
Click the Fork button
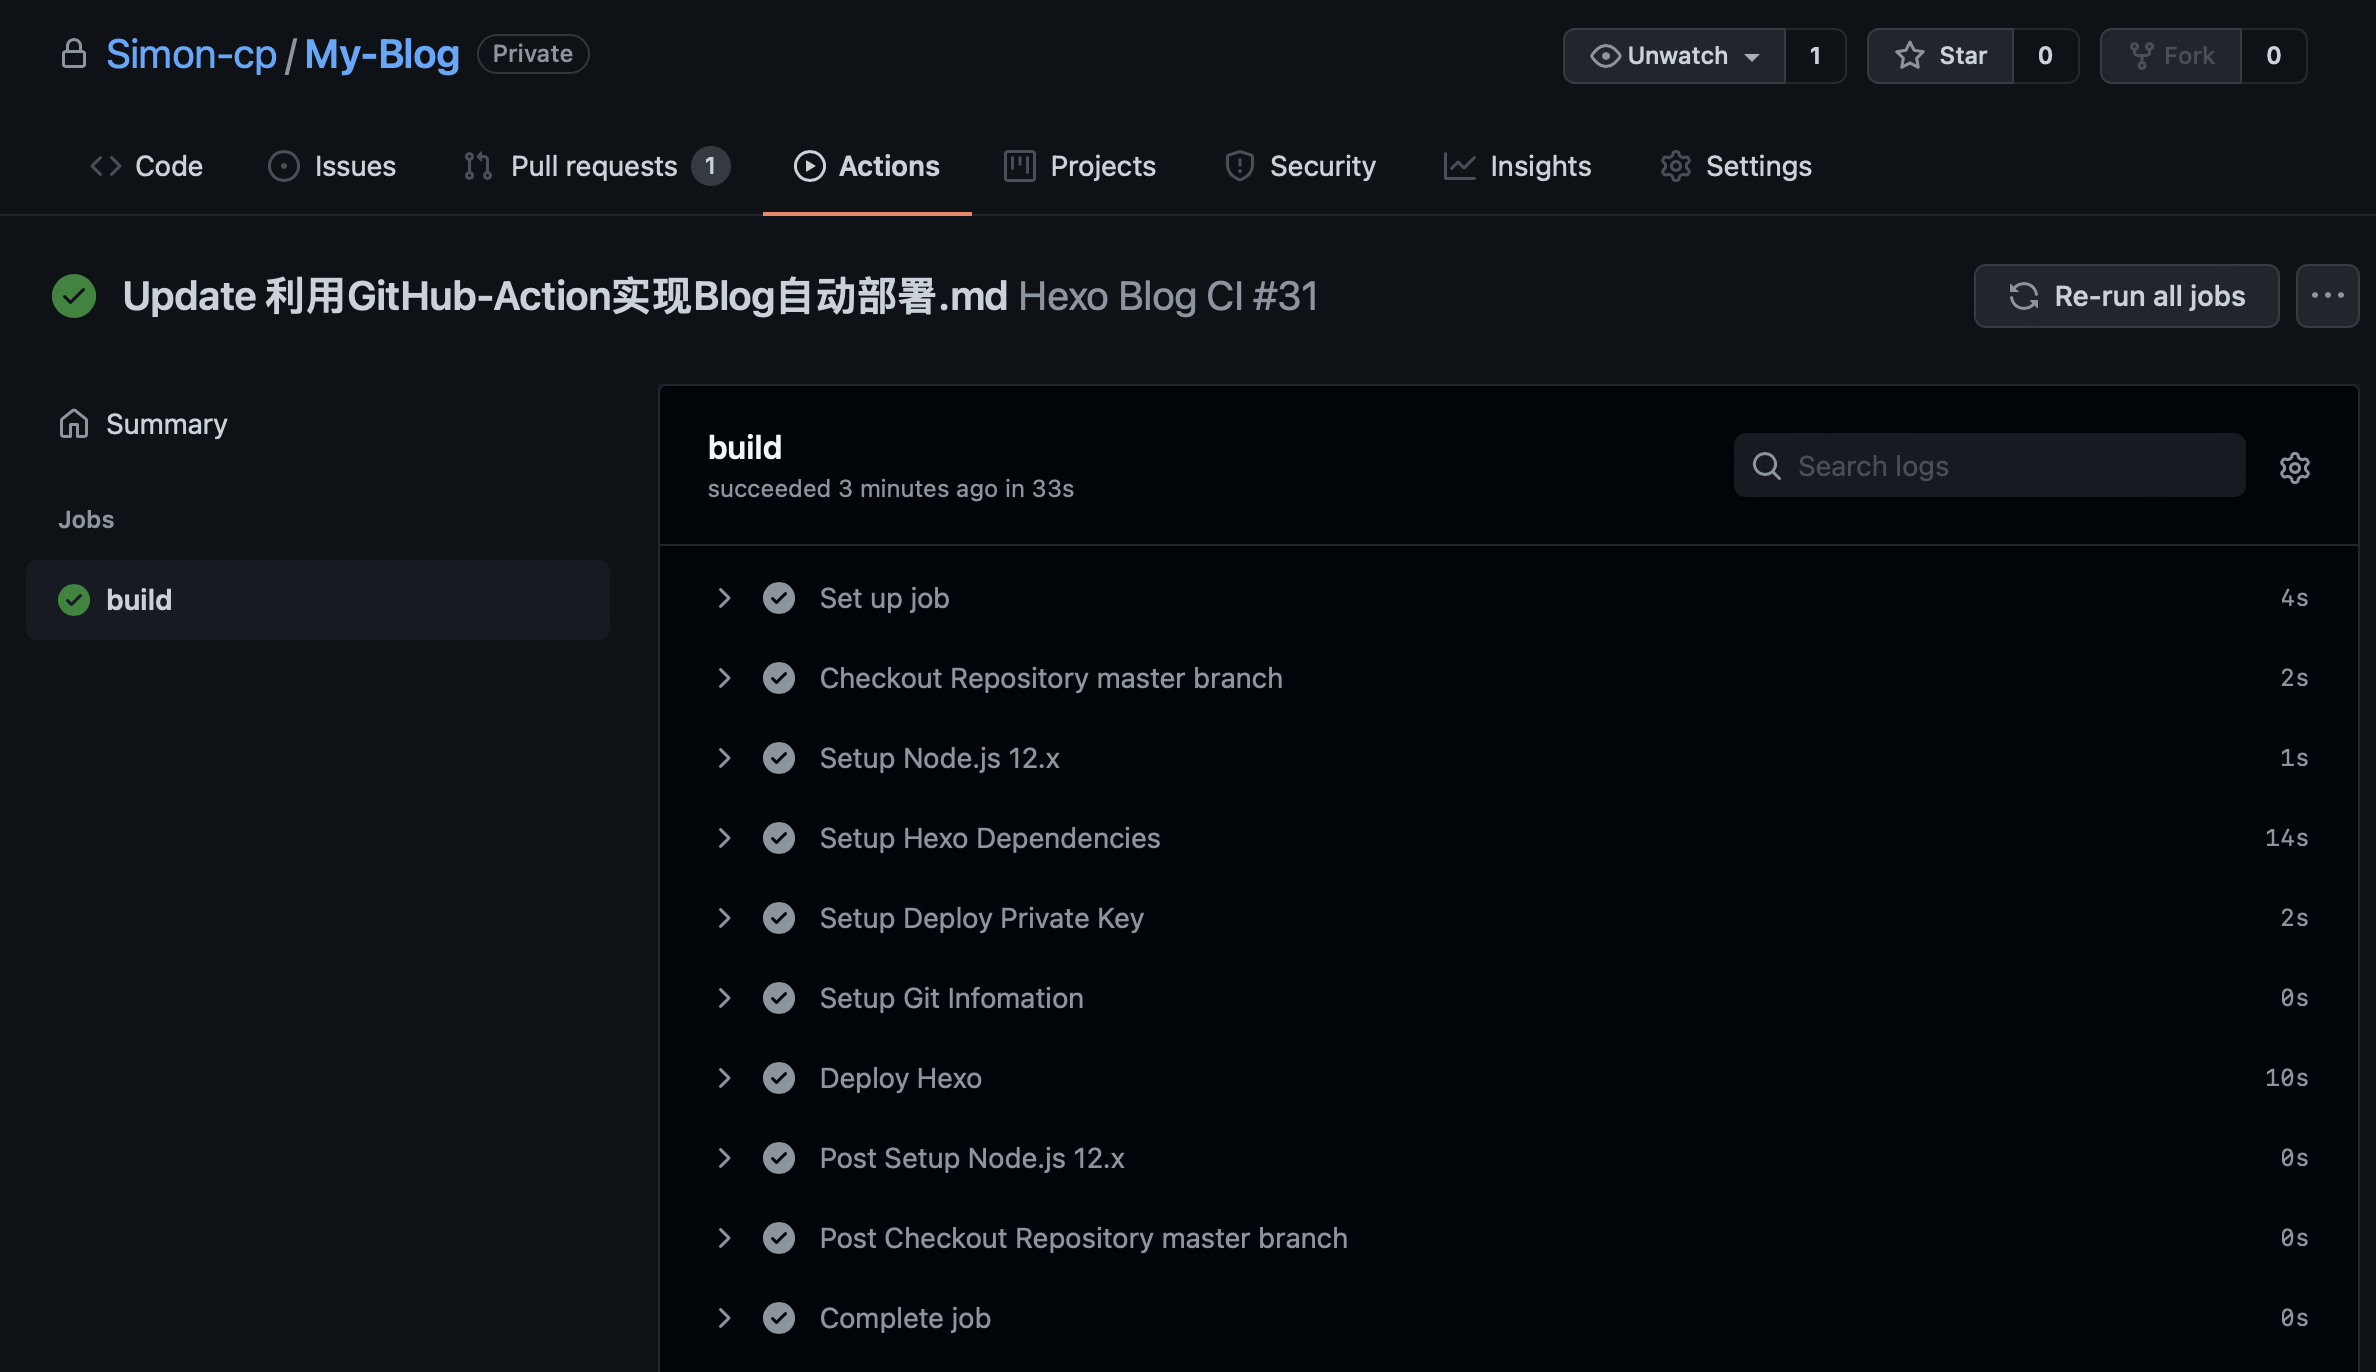[x=2171, y=56]
